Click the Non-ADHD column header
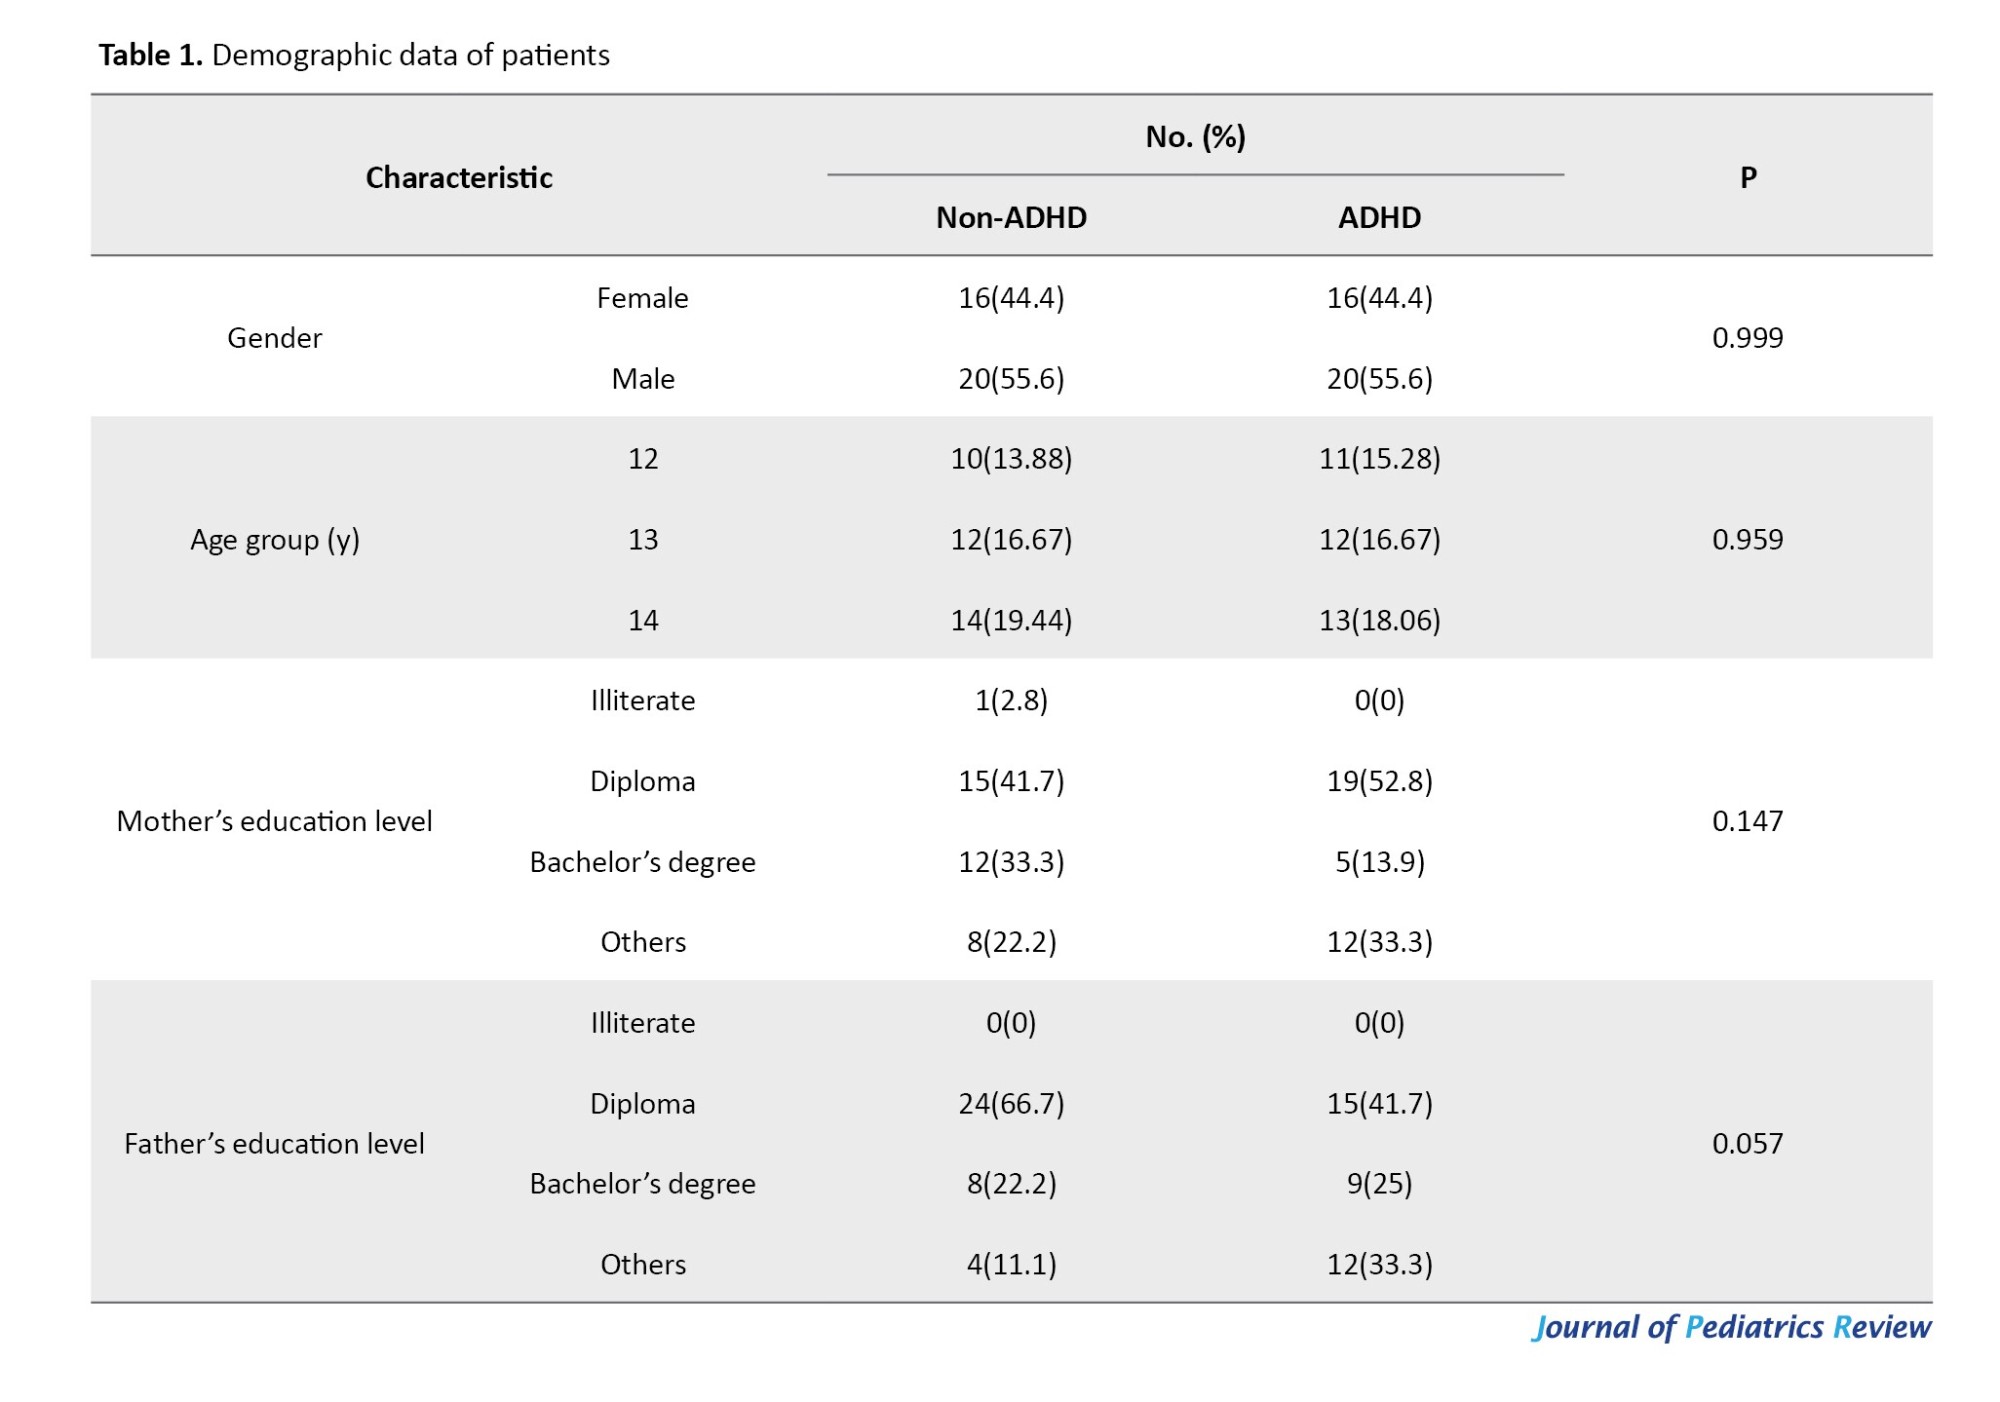 tap(1011, 217)
